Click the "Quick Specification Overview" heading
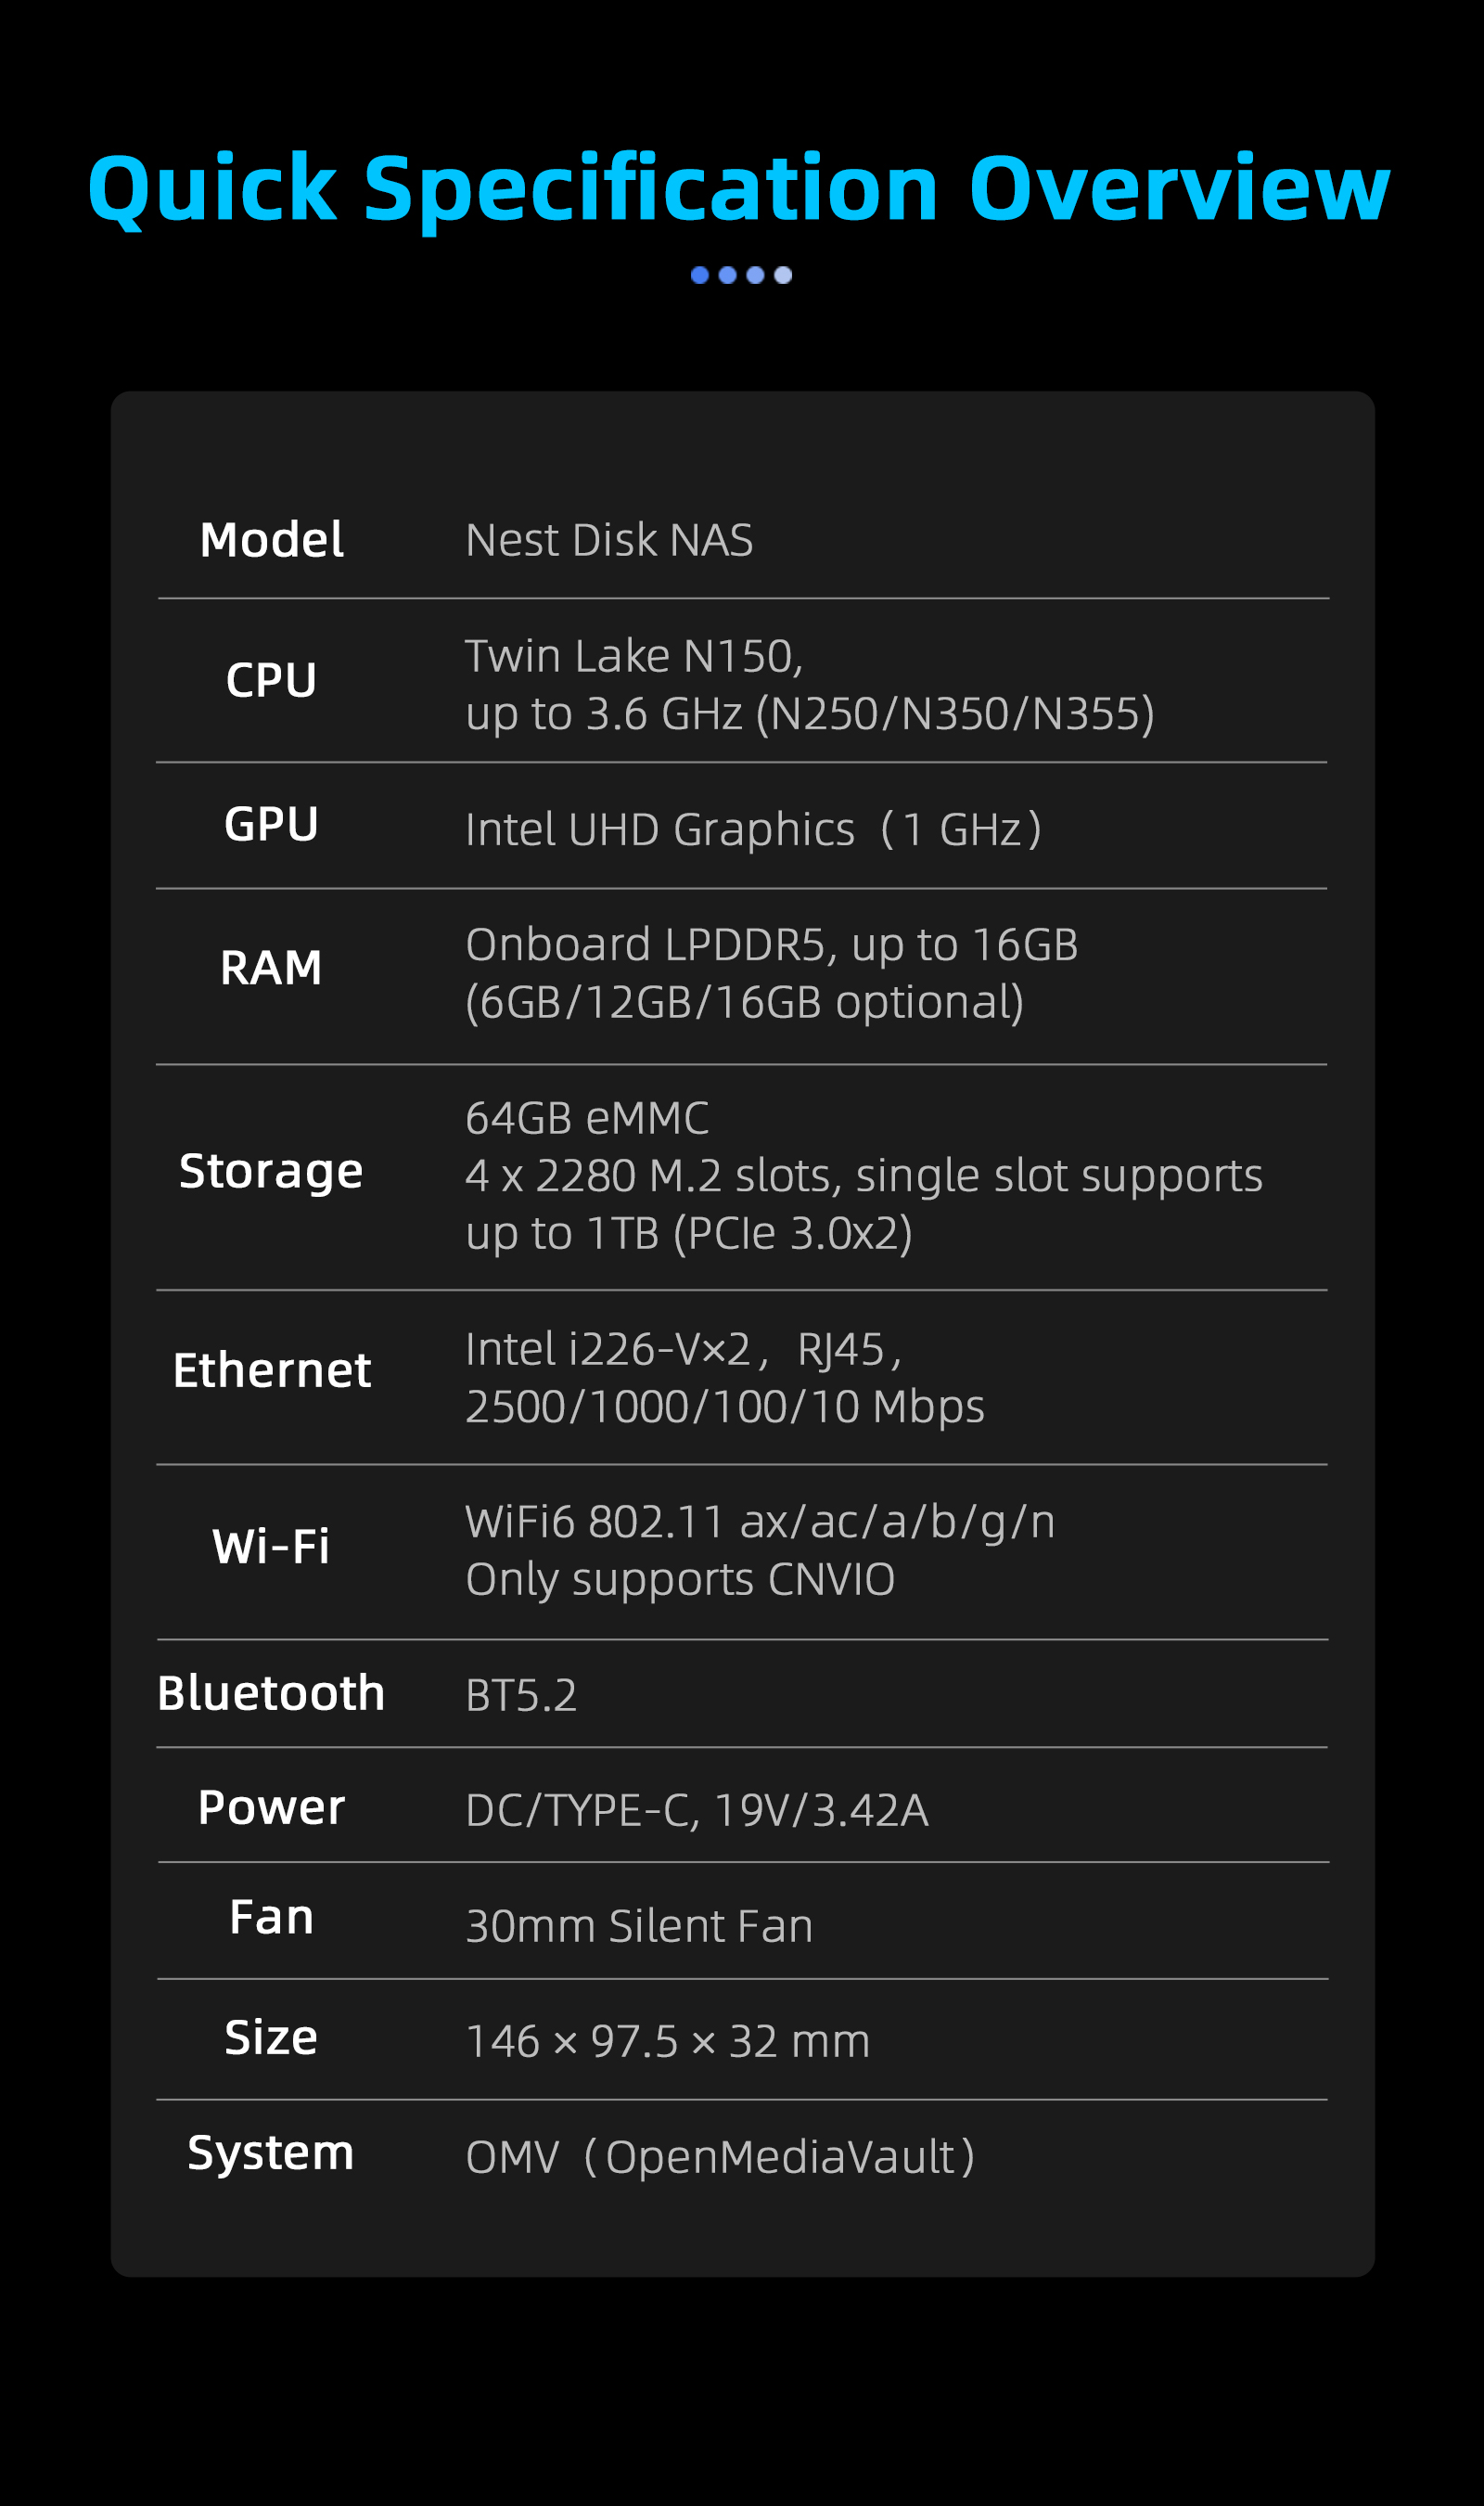1484x2506 pixels. pos(739,189)
